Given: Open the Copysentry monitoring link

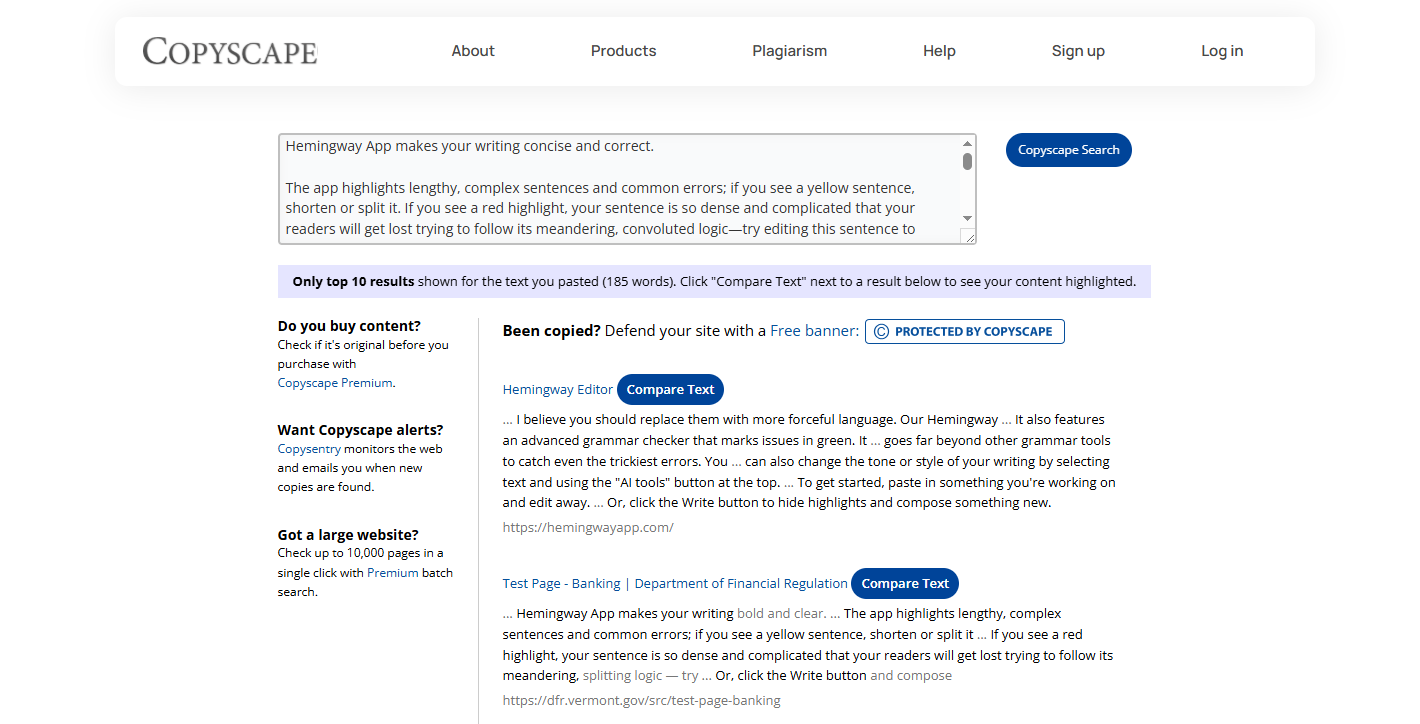Looking at the screenshot, I should [x=308, y=448].
